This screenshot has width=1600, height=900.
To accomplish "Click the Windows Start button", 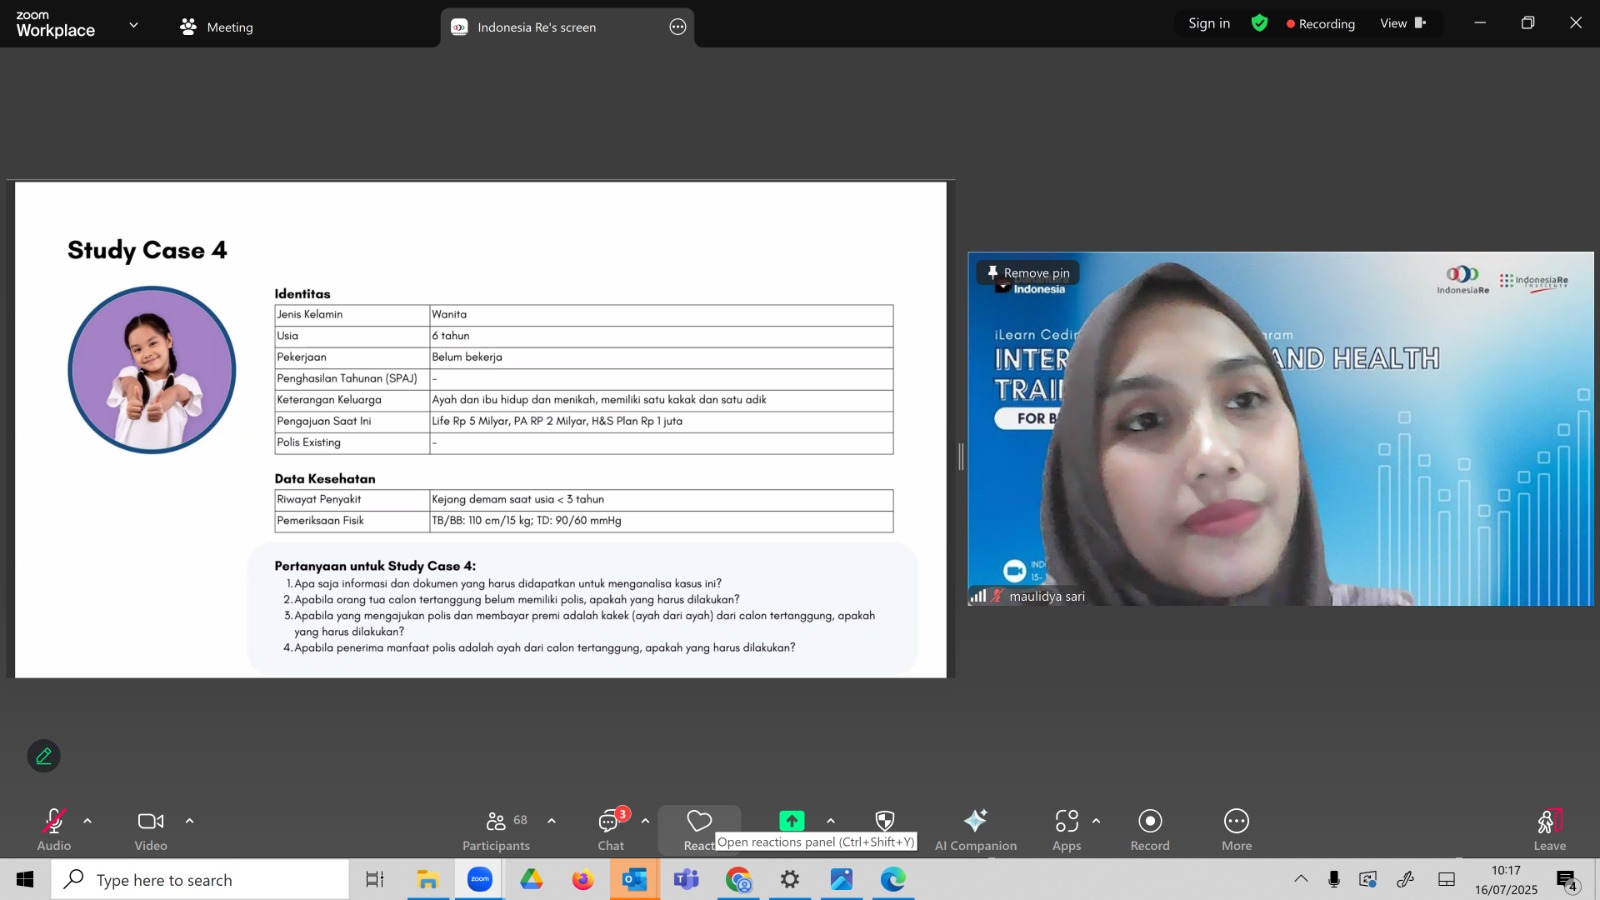I will (25, 880).
